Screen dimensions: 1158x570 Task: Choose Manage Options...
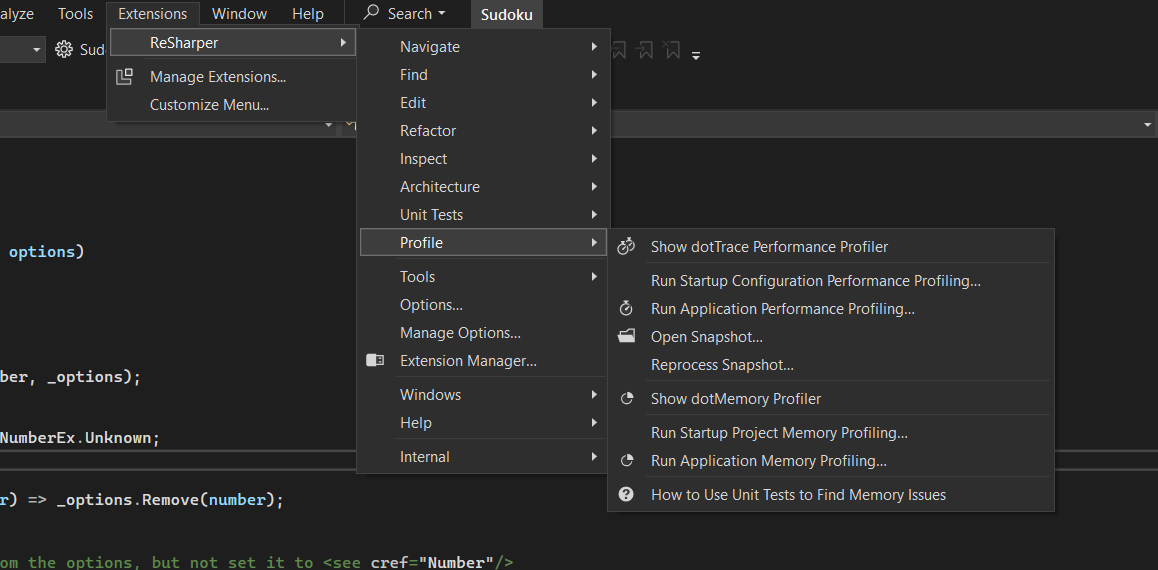point(484,333)
